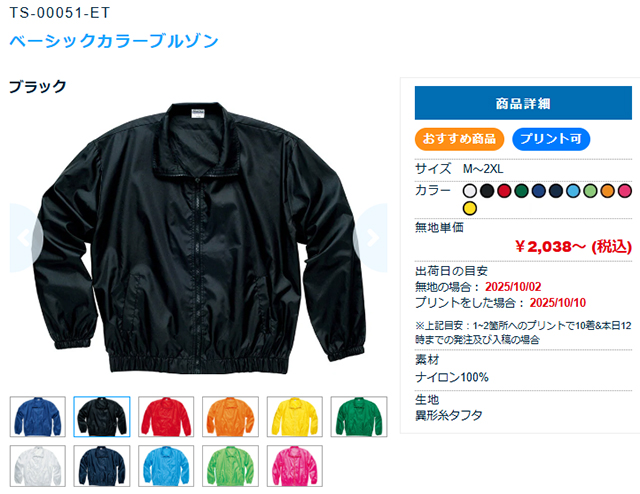View the red jacket thumbnail

point(166,416)
